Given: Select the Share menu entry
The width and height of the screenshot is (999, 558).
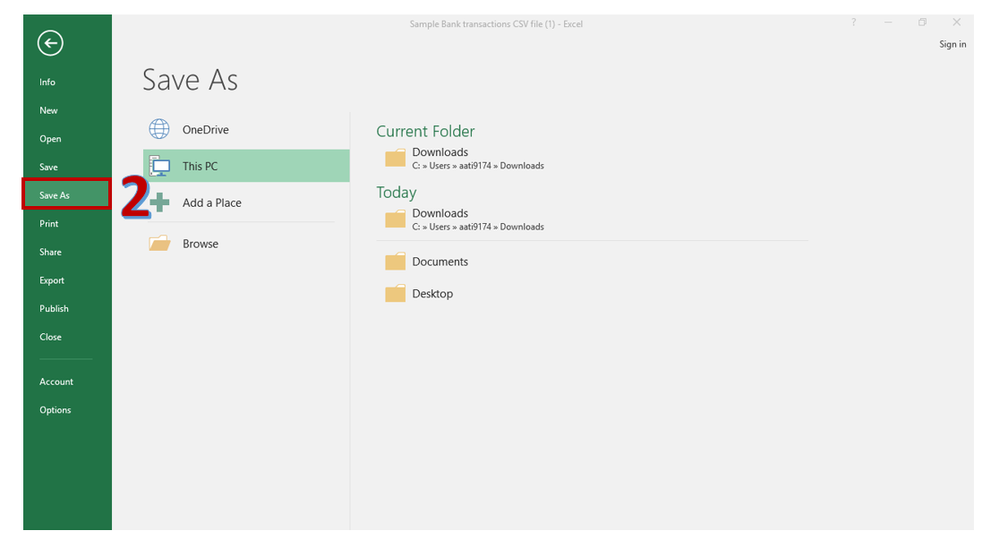Looking at the screenshot, I should coord(50,252).
